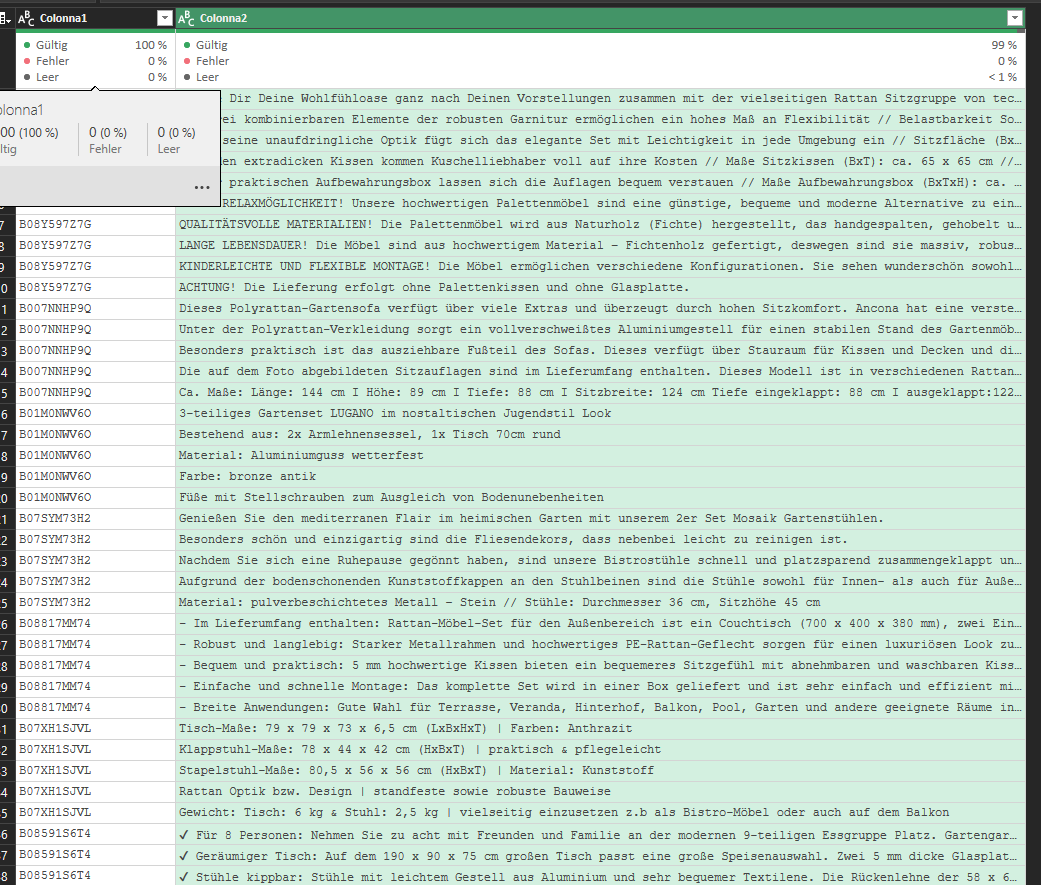This screenshot has height=885, width=1041.
Task: Change data type icon of Colonna1
Action: click(26, 19)
